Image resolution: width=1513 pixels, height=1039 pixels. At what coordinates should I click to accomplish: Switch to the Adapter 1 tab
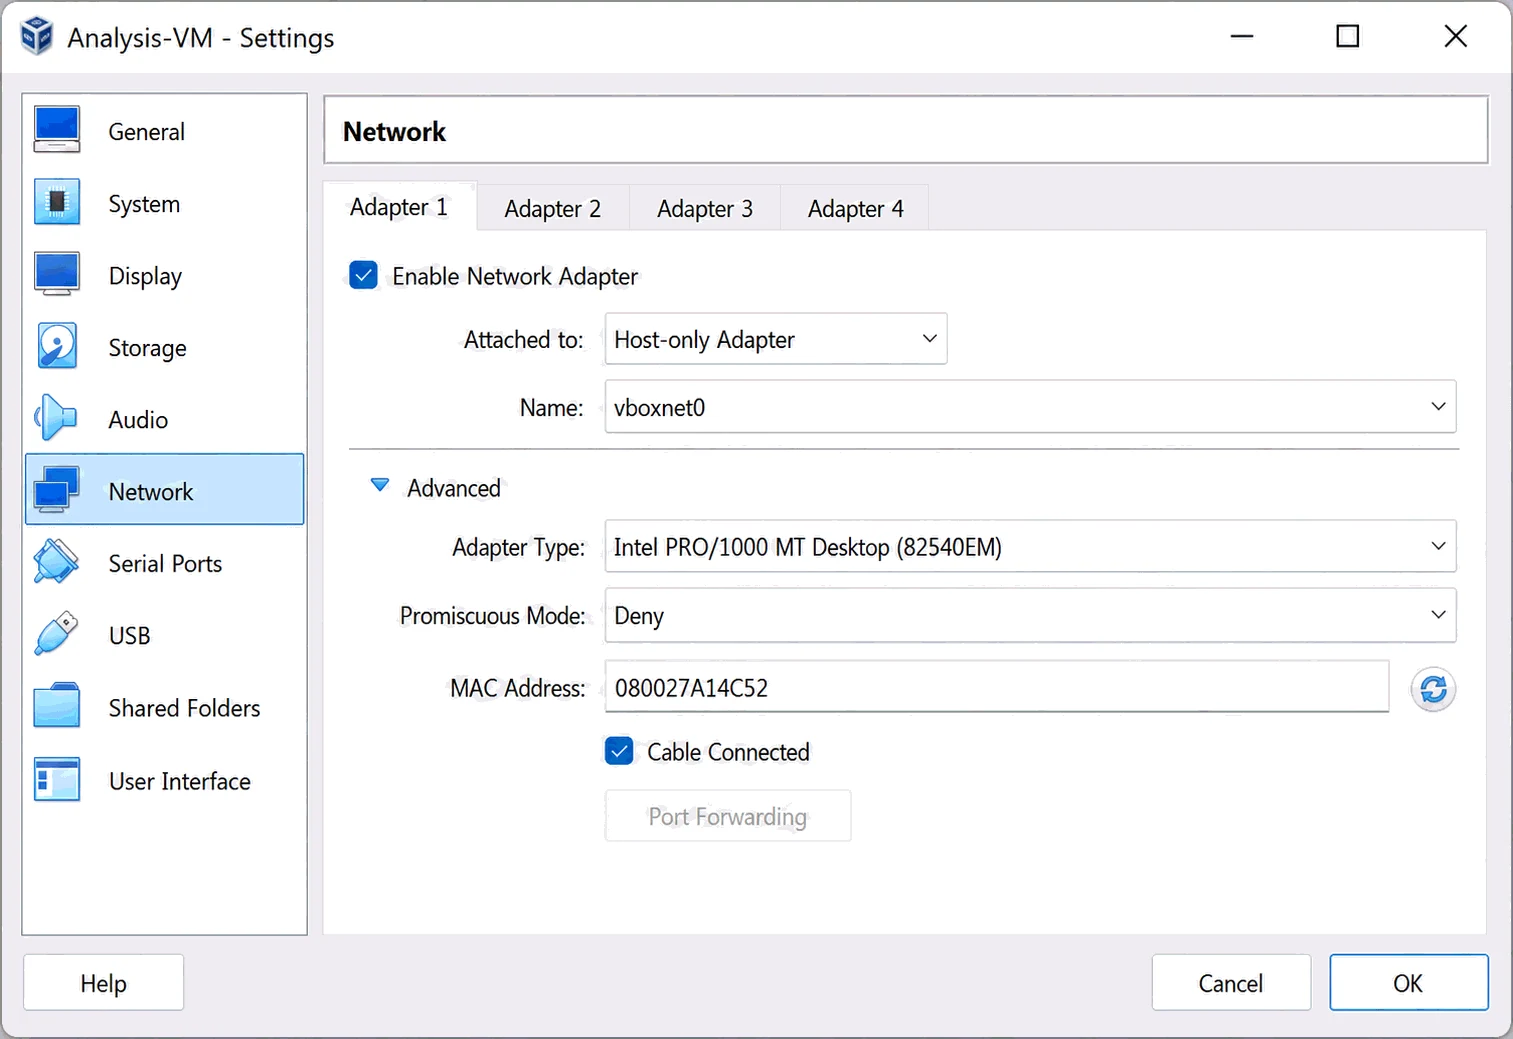coord(399,207)
